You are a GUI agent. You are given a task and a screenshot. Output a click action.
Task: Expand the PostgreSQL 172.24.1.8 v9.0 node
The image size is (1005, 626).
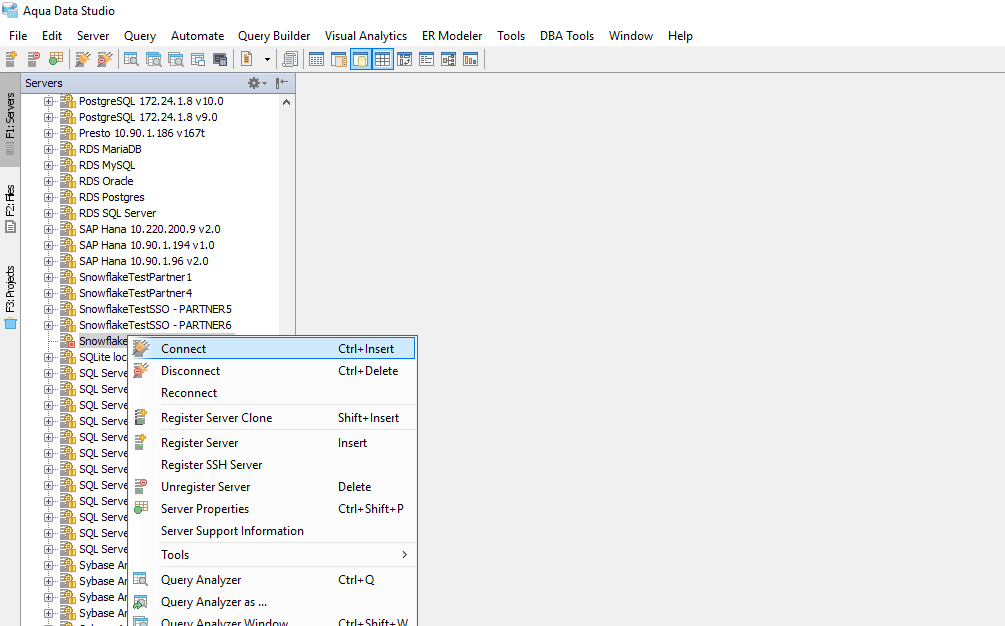[x=48, y=117]
